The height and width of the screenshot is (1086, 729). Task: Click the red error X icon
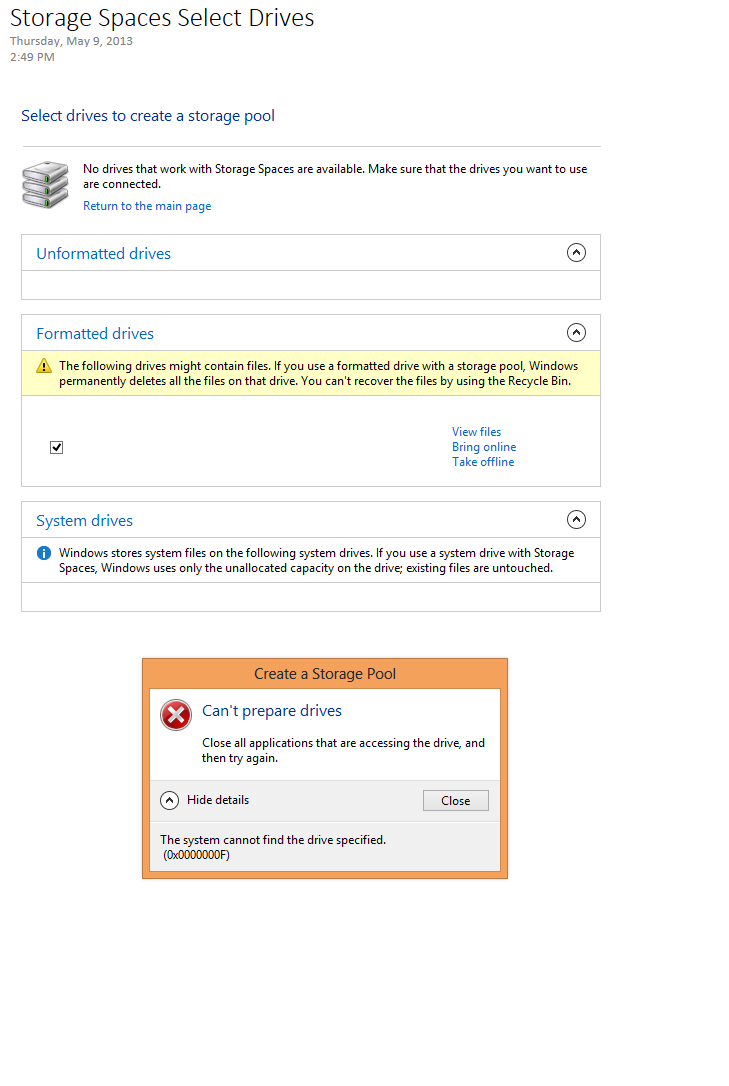click(x=176, y=715)
